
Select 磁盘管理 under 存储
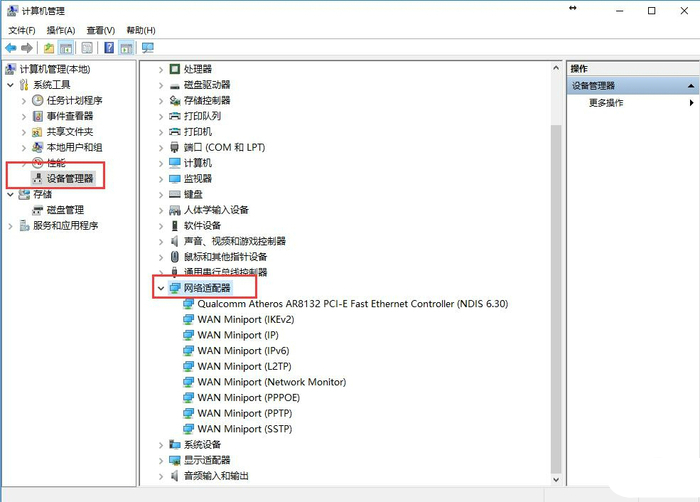tap(65, 210)
